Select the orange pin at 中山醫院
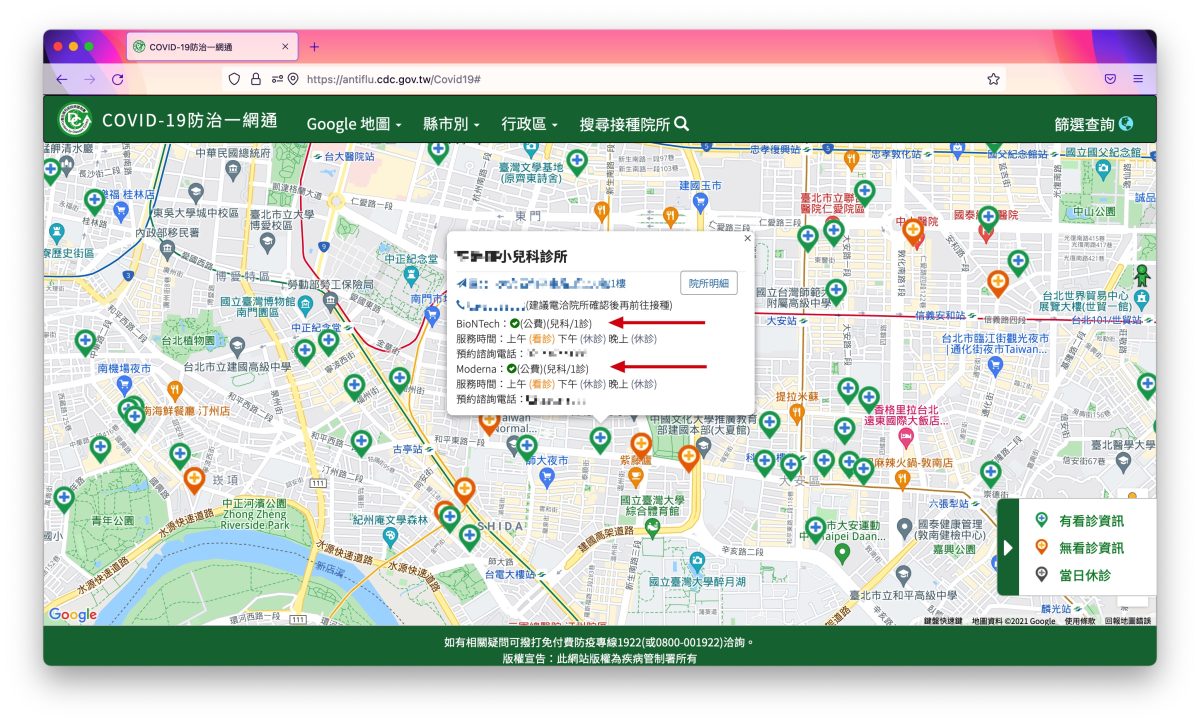This screenshot has height=723, width=1200. point(913,232)
